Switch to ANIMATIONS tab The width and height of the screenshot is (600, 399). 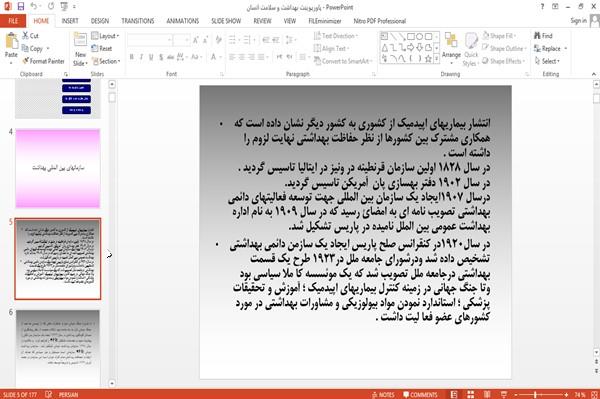click(183, 21)
